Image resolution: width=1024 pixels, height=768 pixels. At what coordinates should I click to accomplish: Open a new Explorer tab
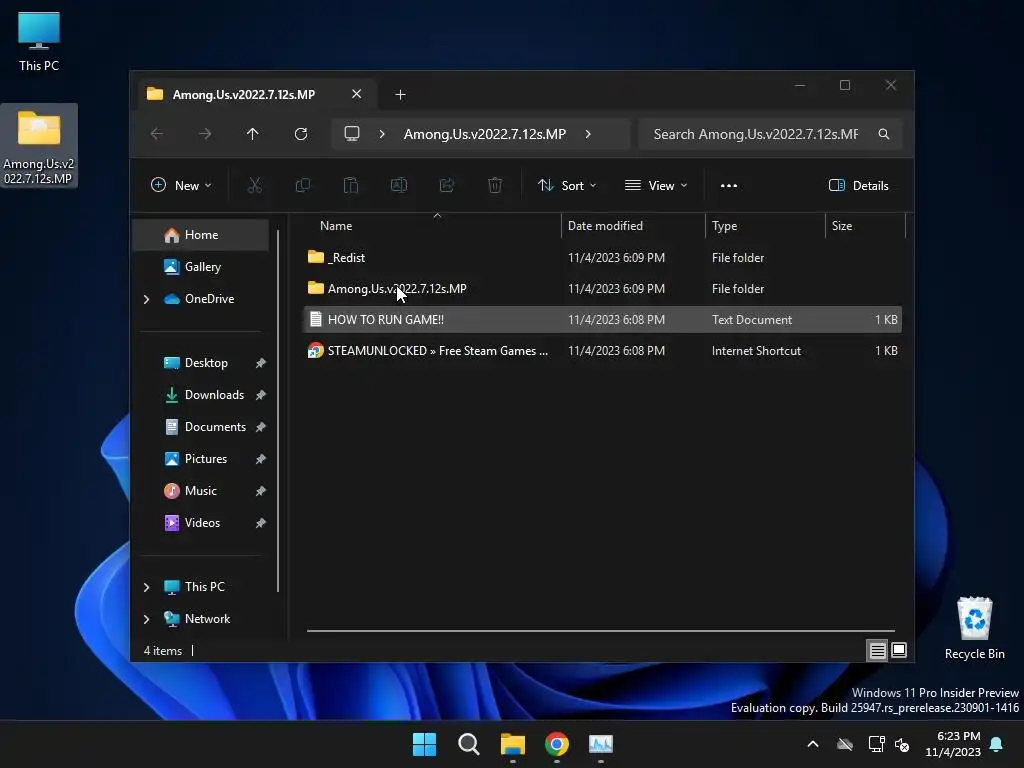400,95
